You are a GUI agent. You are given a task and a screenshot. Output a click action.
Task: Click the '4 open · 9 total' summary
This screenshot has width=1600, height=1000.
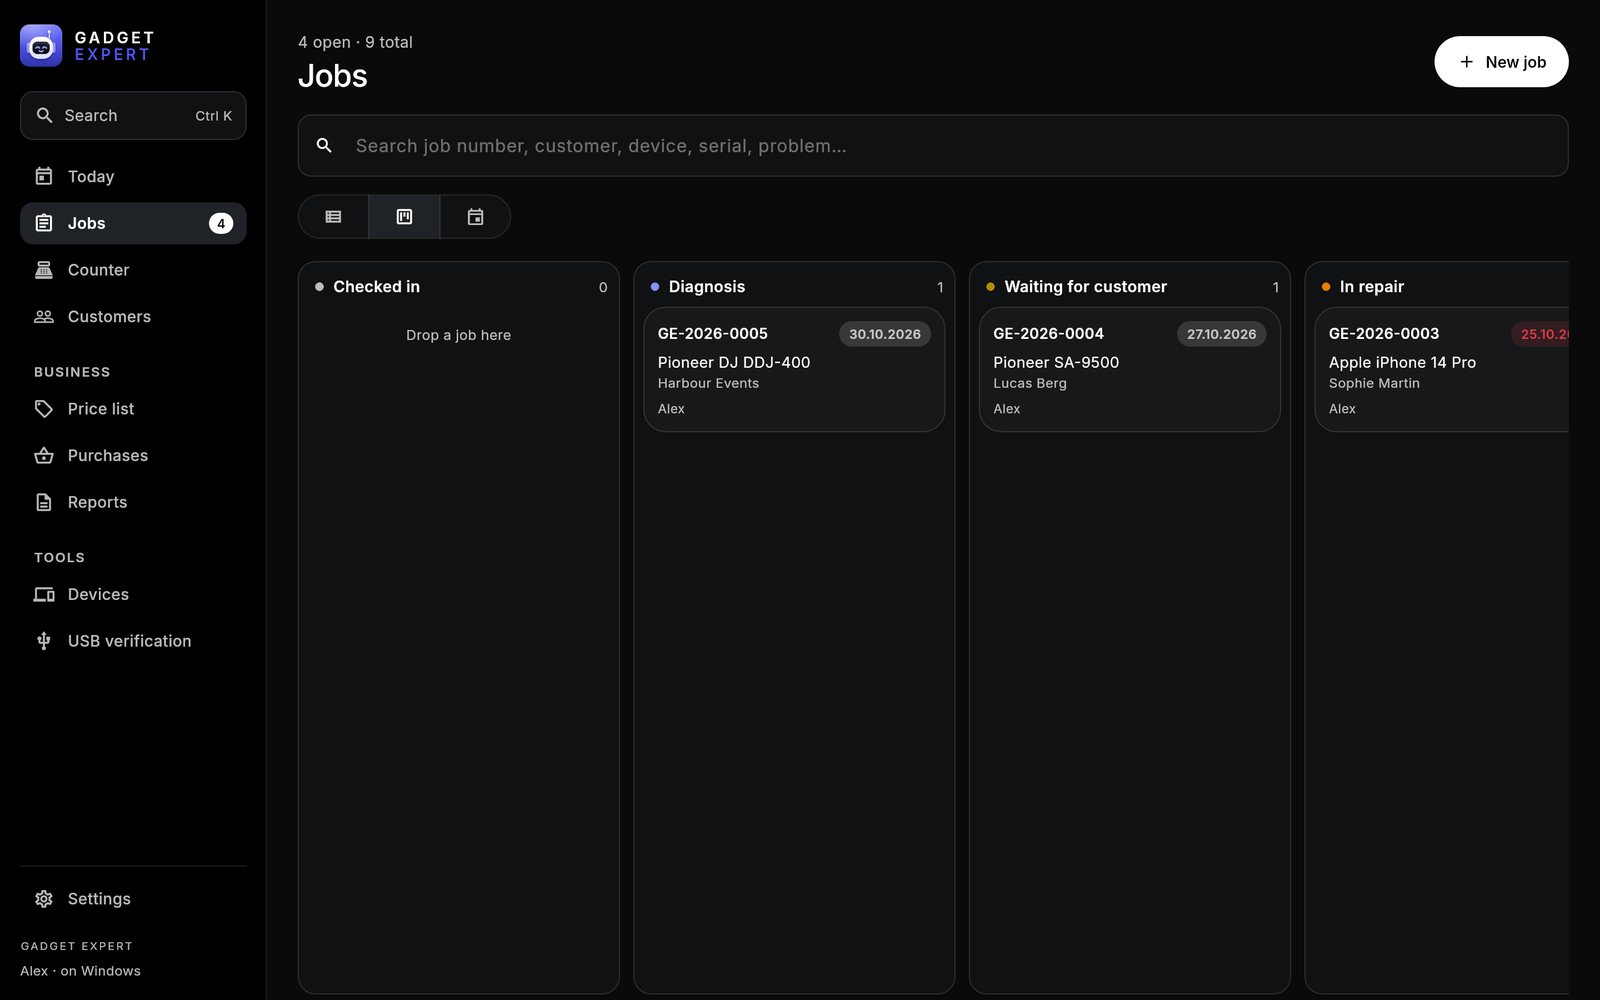pyautogui.click(x=355, y=42)
